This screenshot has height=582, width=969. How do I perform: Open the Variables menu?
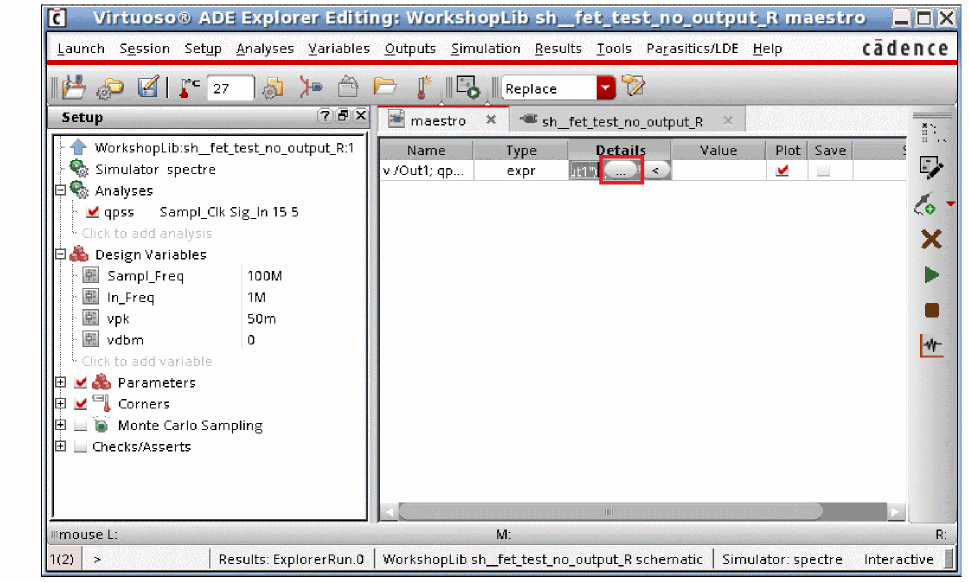339,48
